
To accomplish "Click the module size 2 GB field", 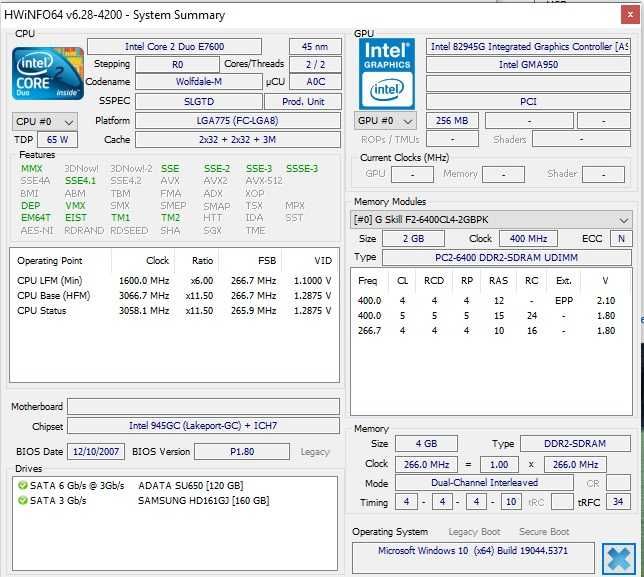I will 413,239.
